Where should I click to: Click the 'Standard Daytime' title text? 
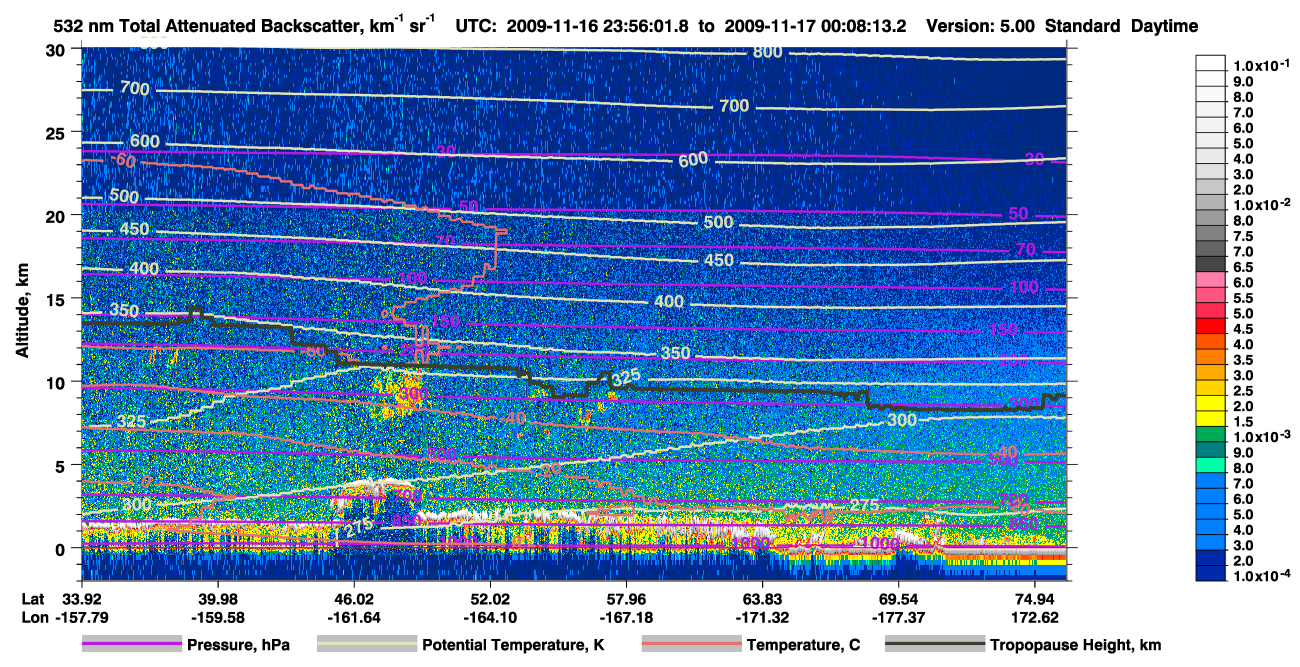pos(1122,26)
